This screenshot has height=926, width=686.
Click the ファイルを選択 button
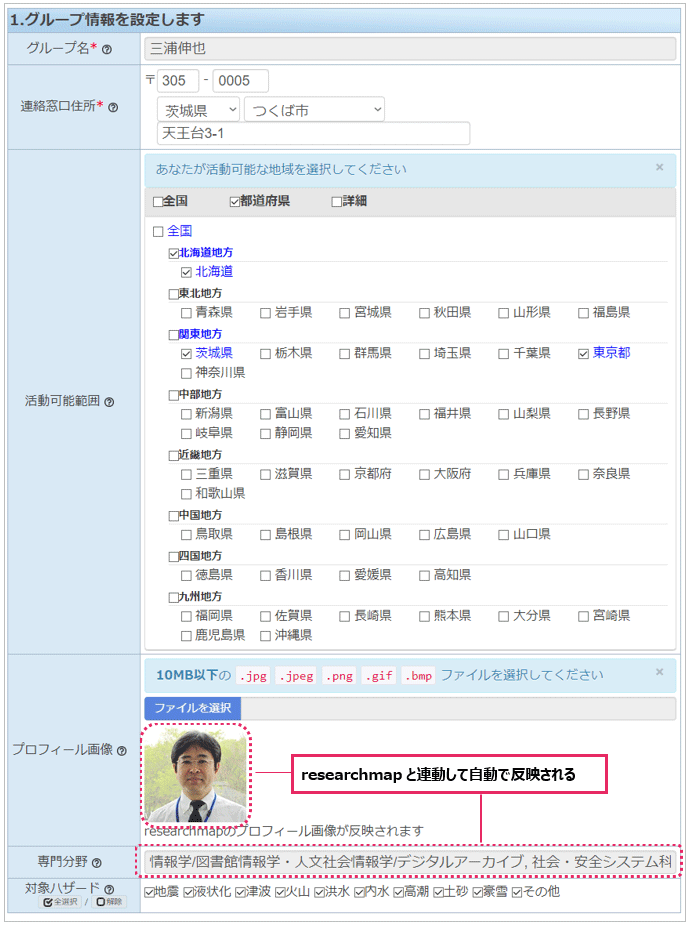(x=192, y=708)
